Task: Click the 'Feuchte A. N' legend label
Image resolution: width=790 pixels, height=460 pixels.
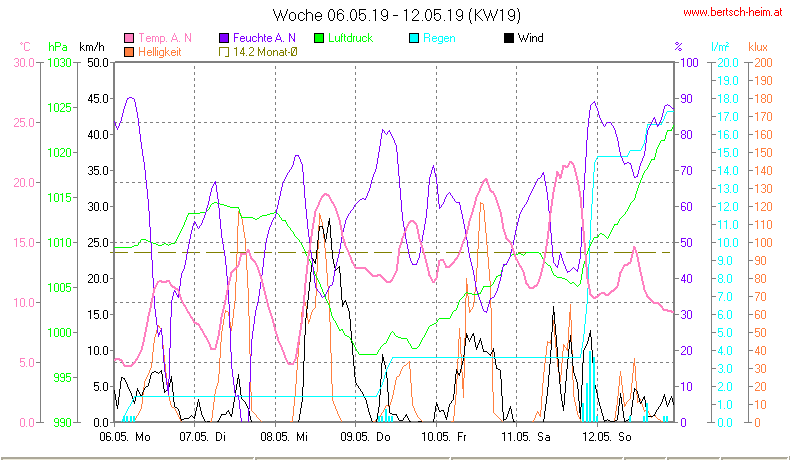Action: click(x=265, y=38)
